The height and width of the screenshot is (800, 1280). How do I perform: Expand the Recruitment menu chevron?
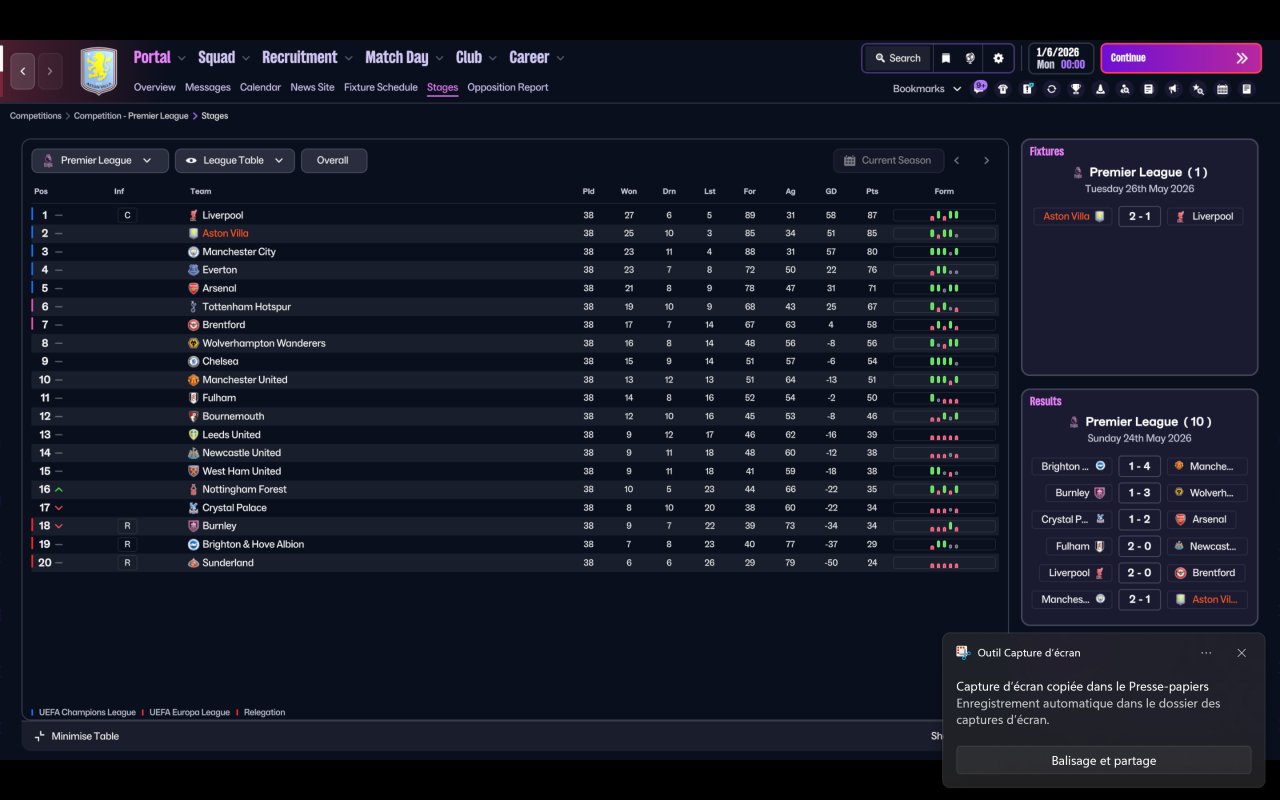[x=348, y=58]
